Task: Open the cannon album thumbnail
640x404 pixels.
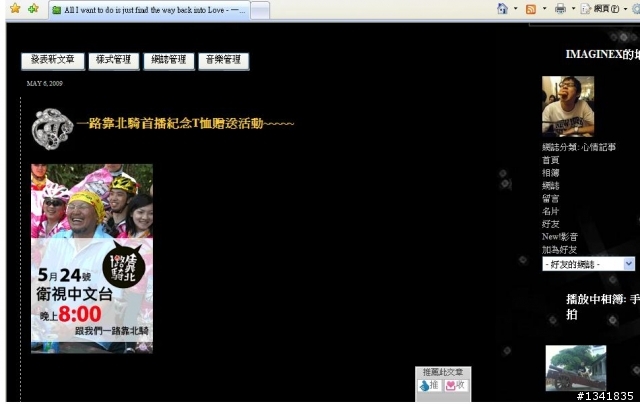Action: tap(576, 368)
